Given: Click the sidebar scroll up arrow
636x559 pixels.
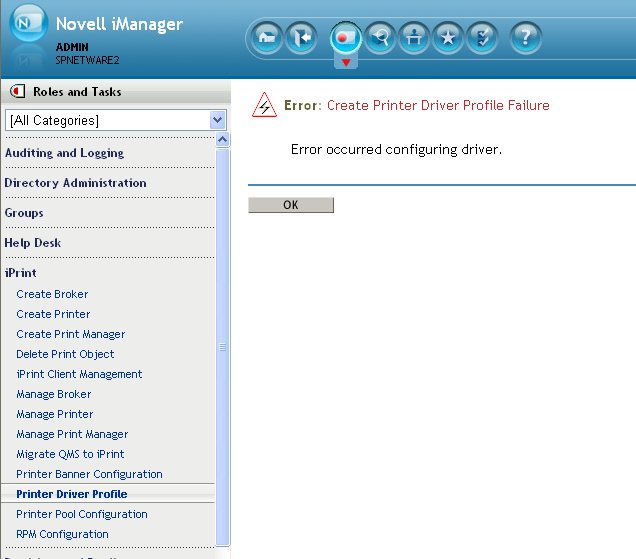Looking at the screenshot, I should (x=222, y=140).
